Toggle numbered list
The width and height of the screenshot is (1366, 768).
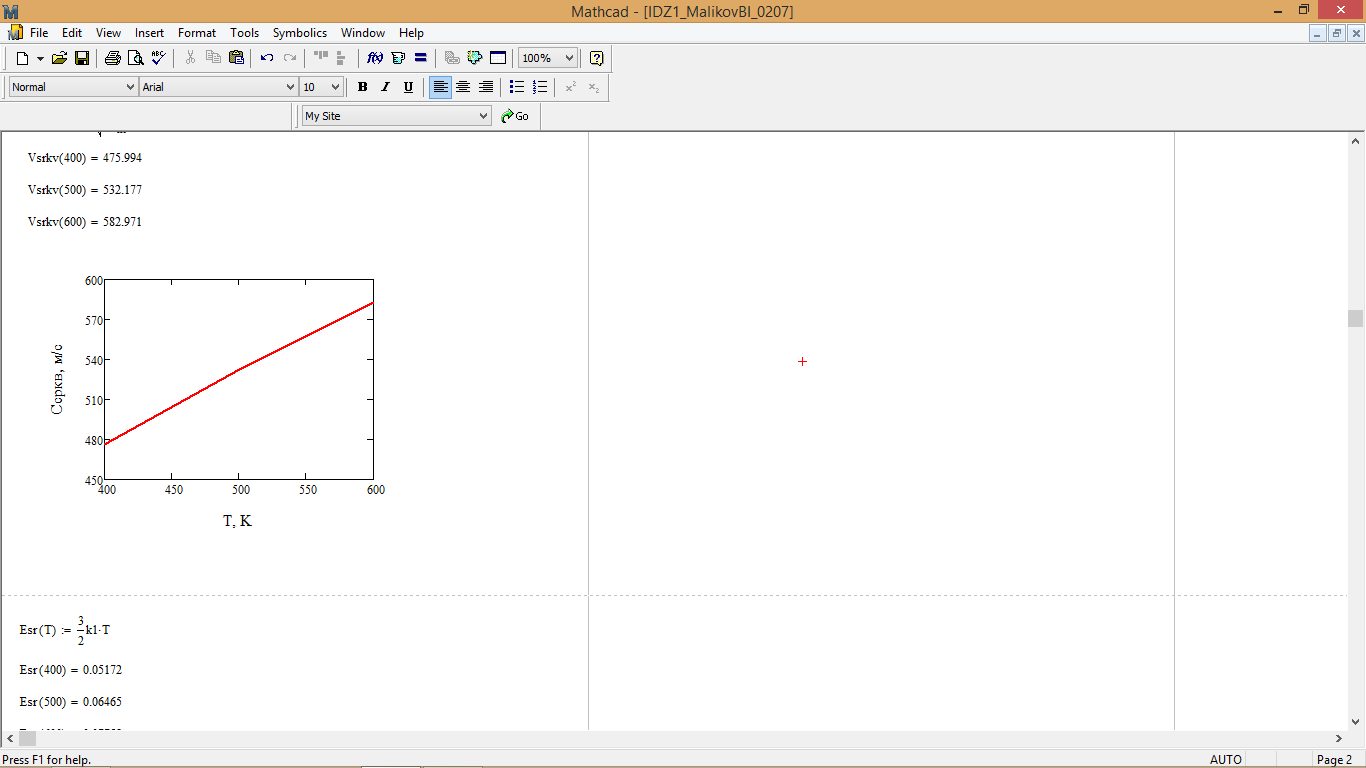[x=540, y=87]
